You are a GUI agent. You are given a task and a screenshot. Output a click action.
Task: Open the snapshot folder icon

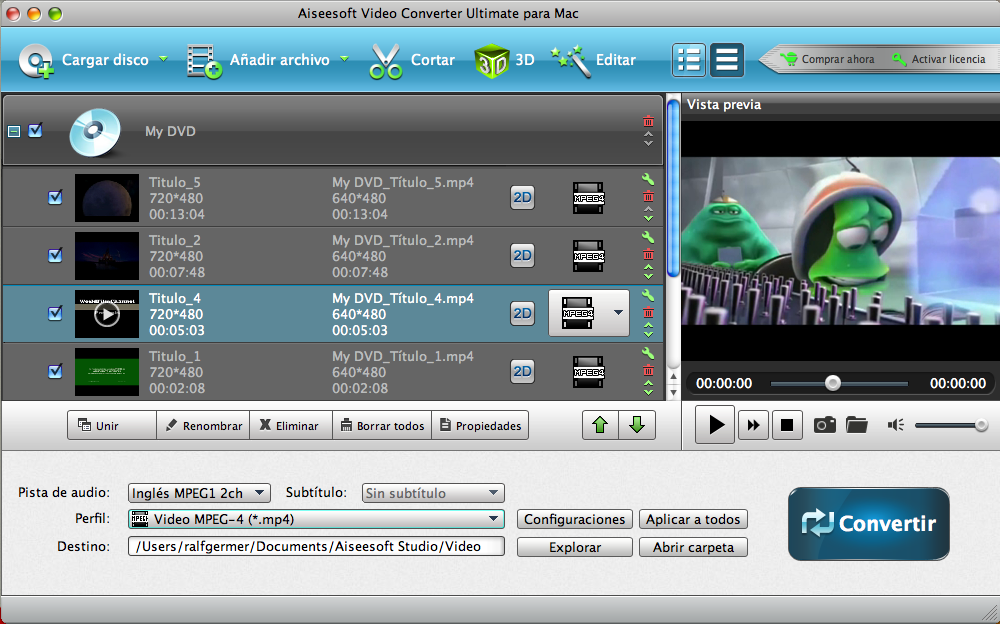coord(857,425)
